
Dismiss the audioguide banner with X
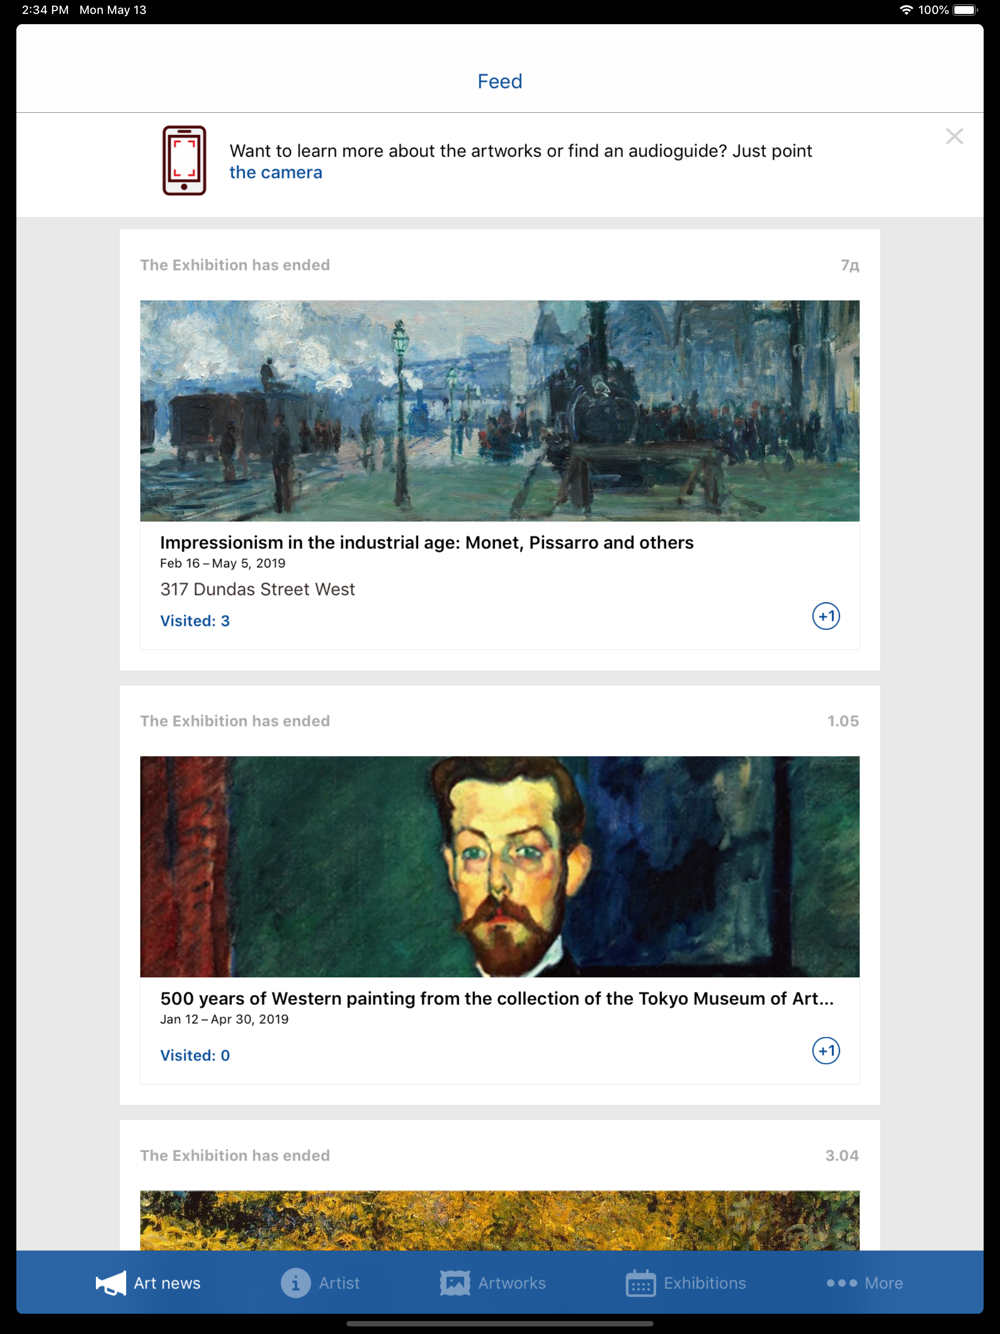[x=955, y=136]
